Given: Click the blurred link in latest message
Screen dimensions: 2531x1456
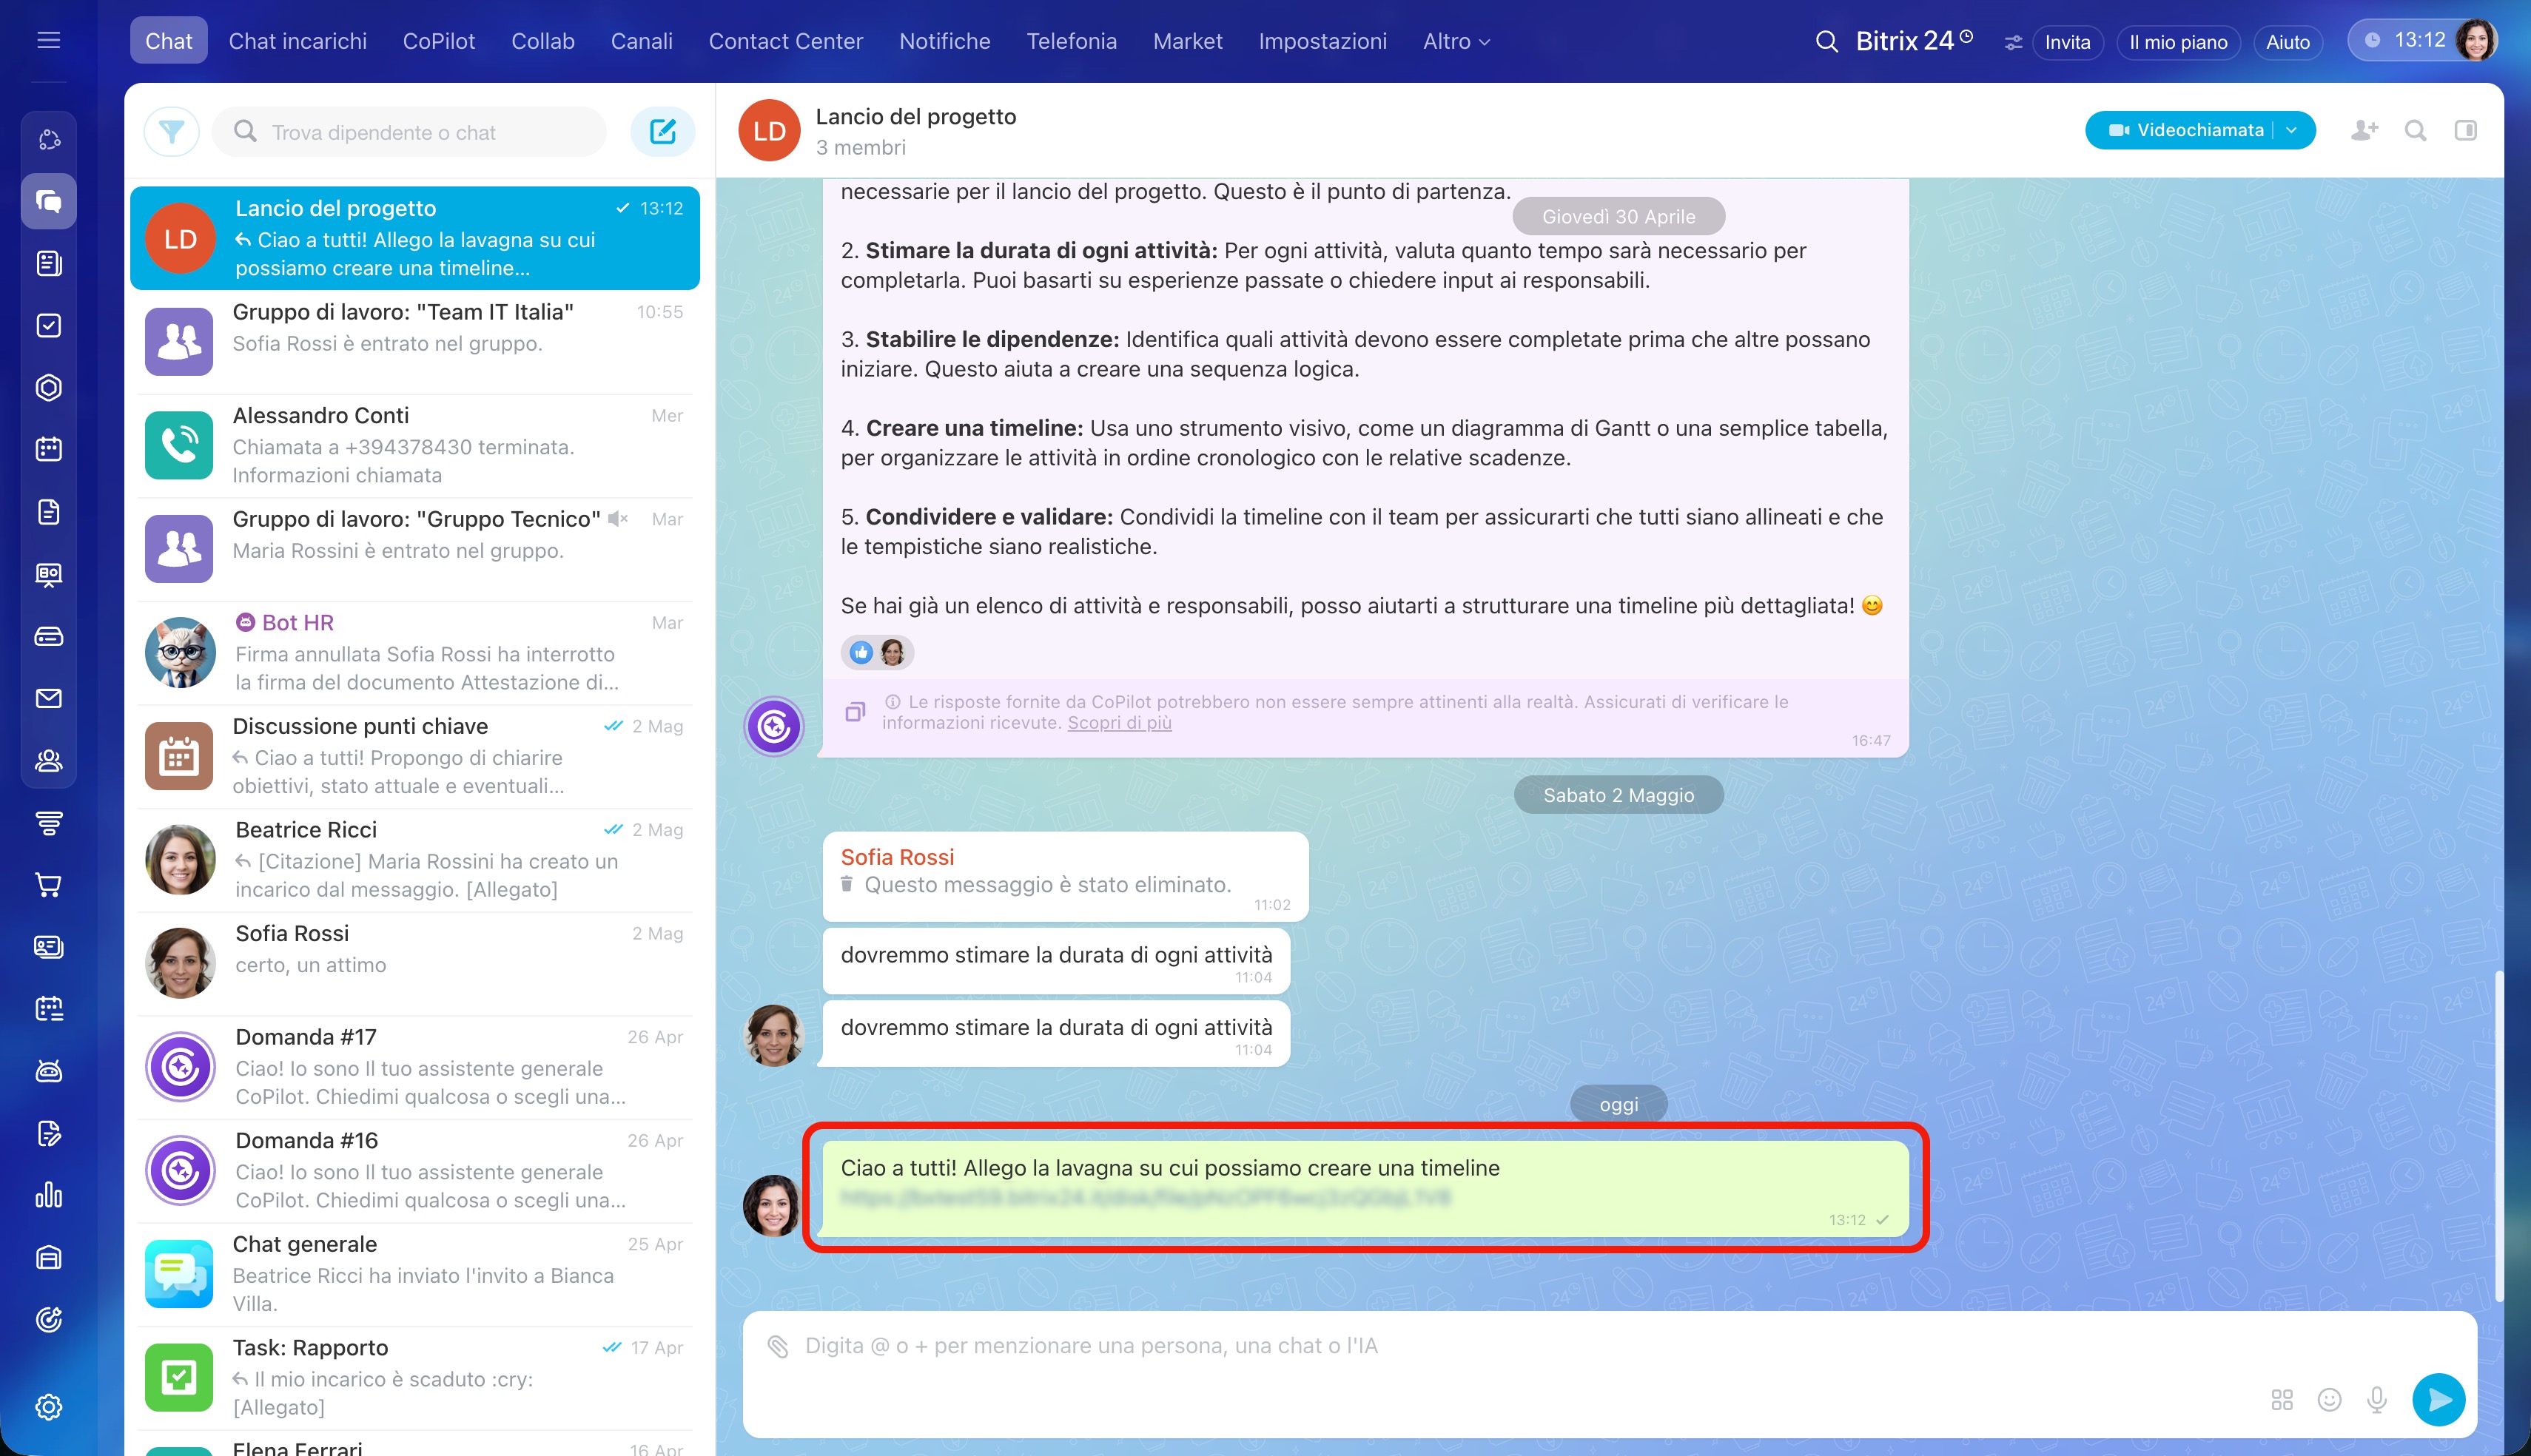Looking at the screenshot, I should 1145,1197.
